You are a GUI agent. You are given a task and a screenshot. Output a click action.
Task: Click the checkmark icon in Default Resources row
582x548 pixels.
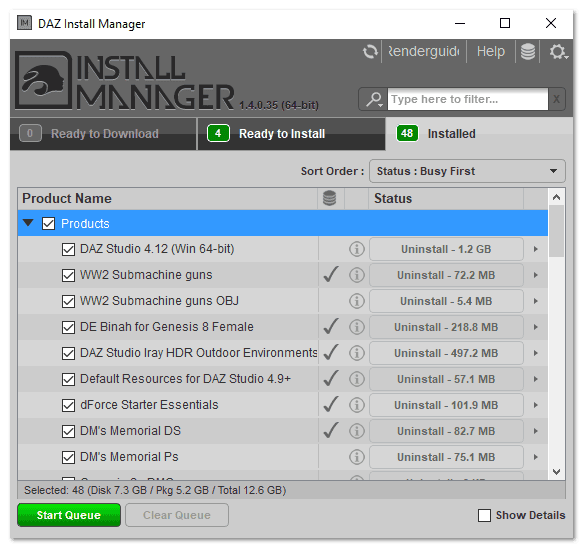pyautogui.click(x=331, y=378)
